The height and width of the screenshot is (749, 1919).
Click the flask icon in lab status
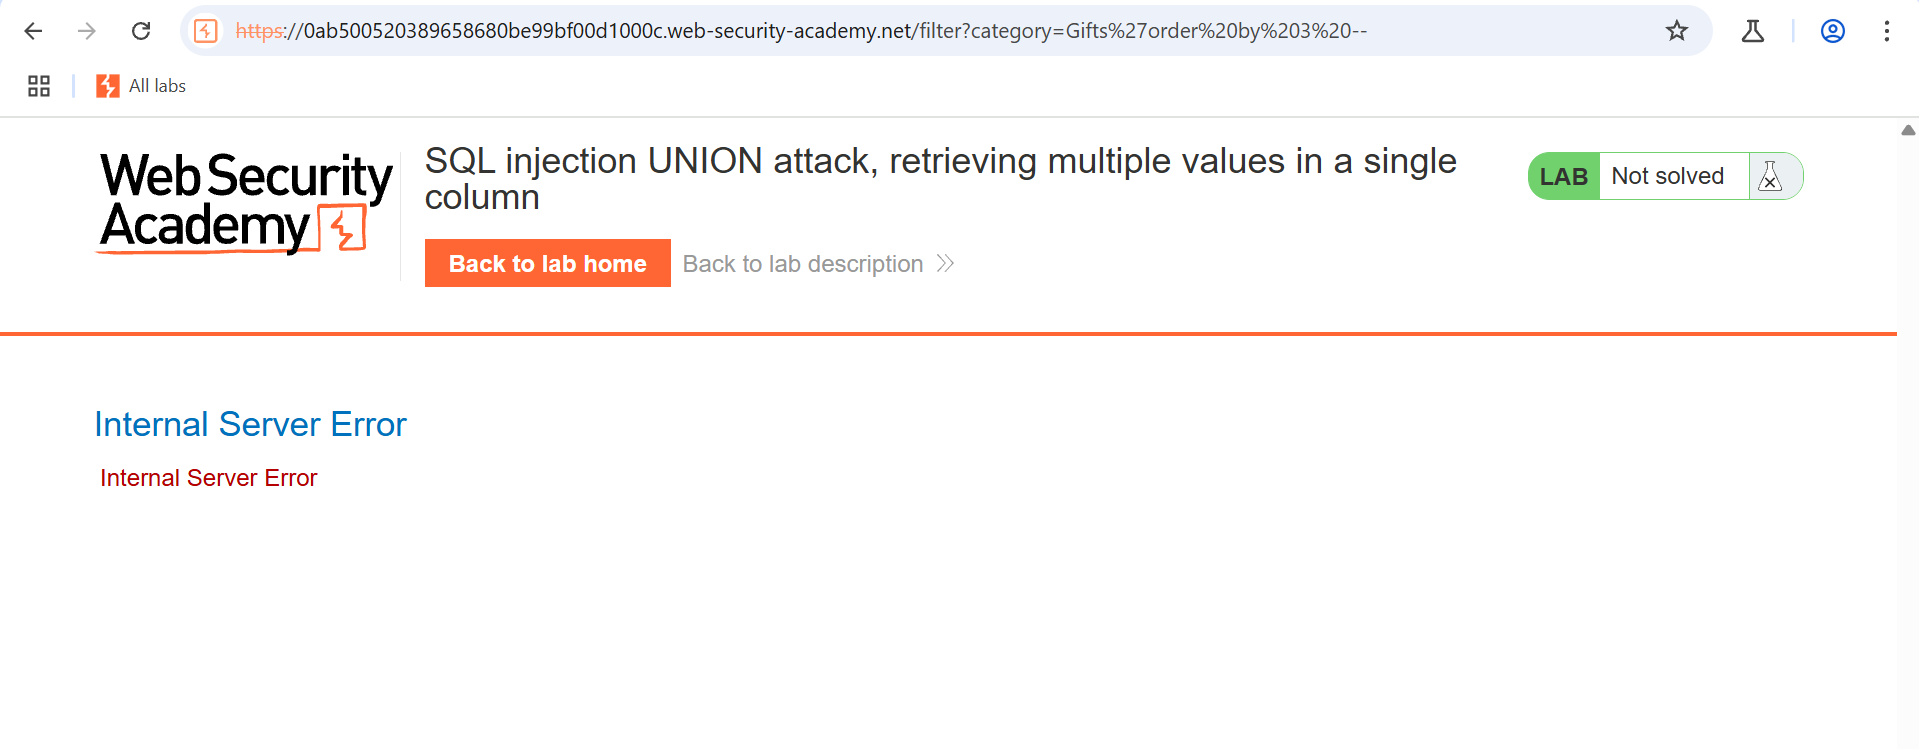pyautogui.click(x=1770, y=177)
